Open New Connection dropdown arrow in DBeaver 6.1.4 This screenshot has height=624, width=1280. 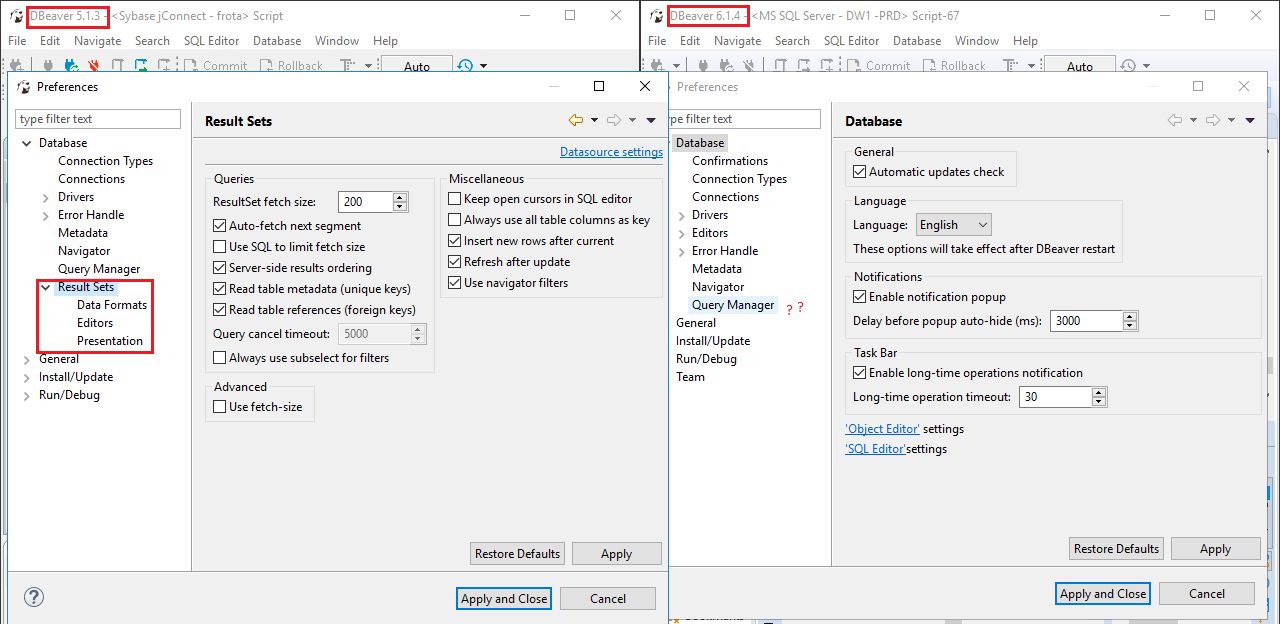(676, 65)
